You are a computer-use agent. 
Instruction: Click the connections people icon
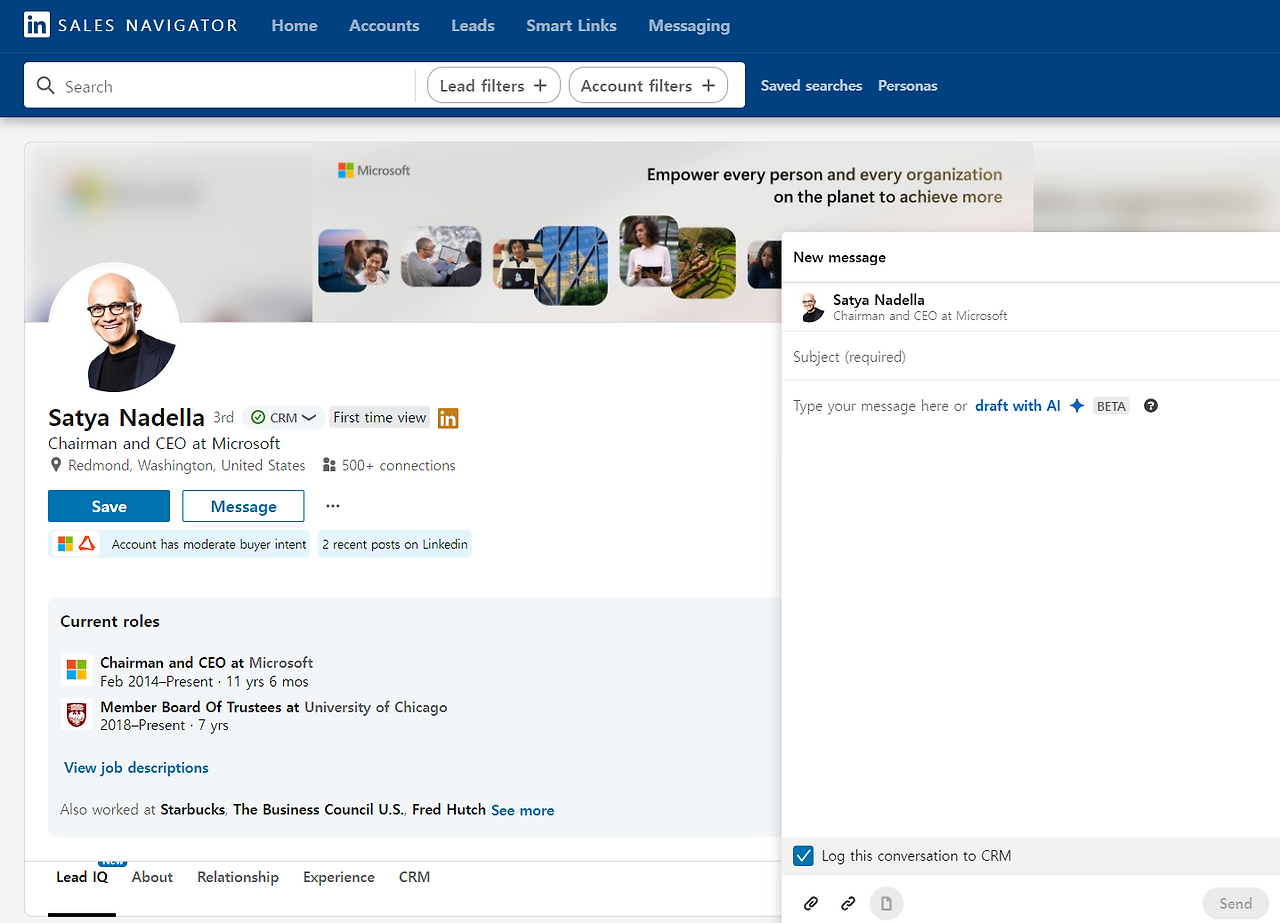coord(329,465)
